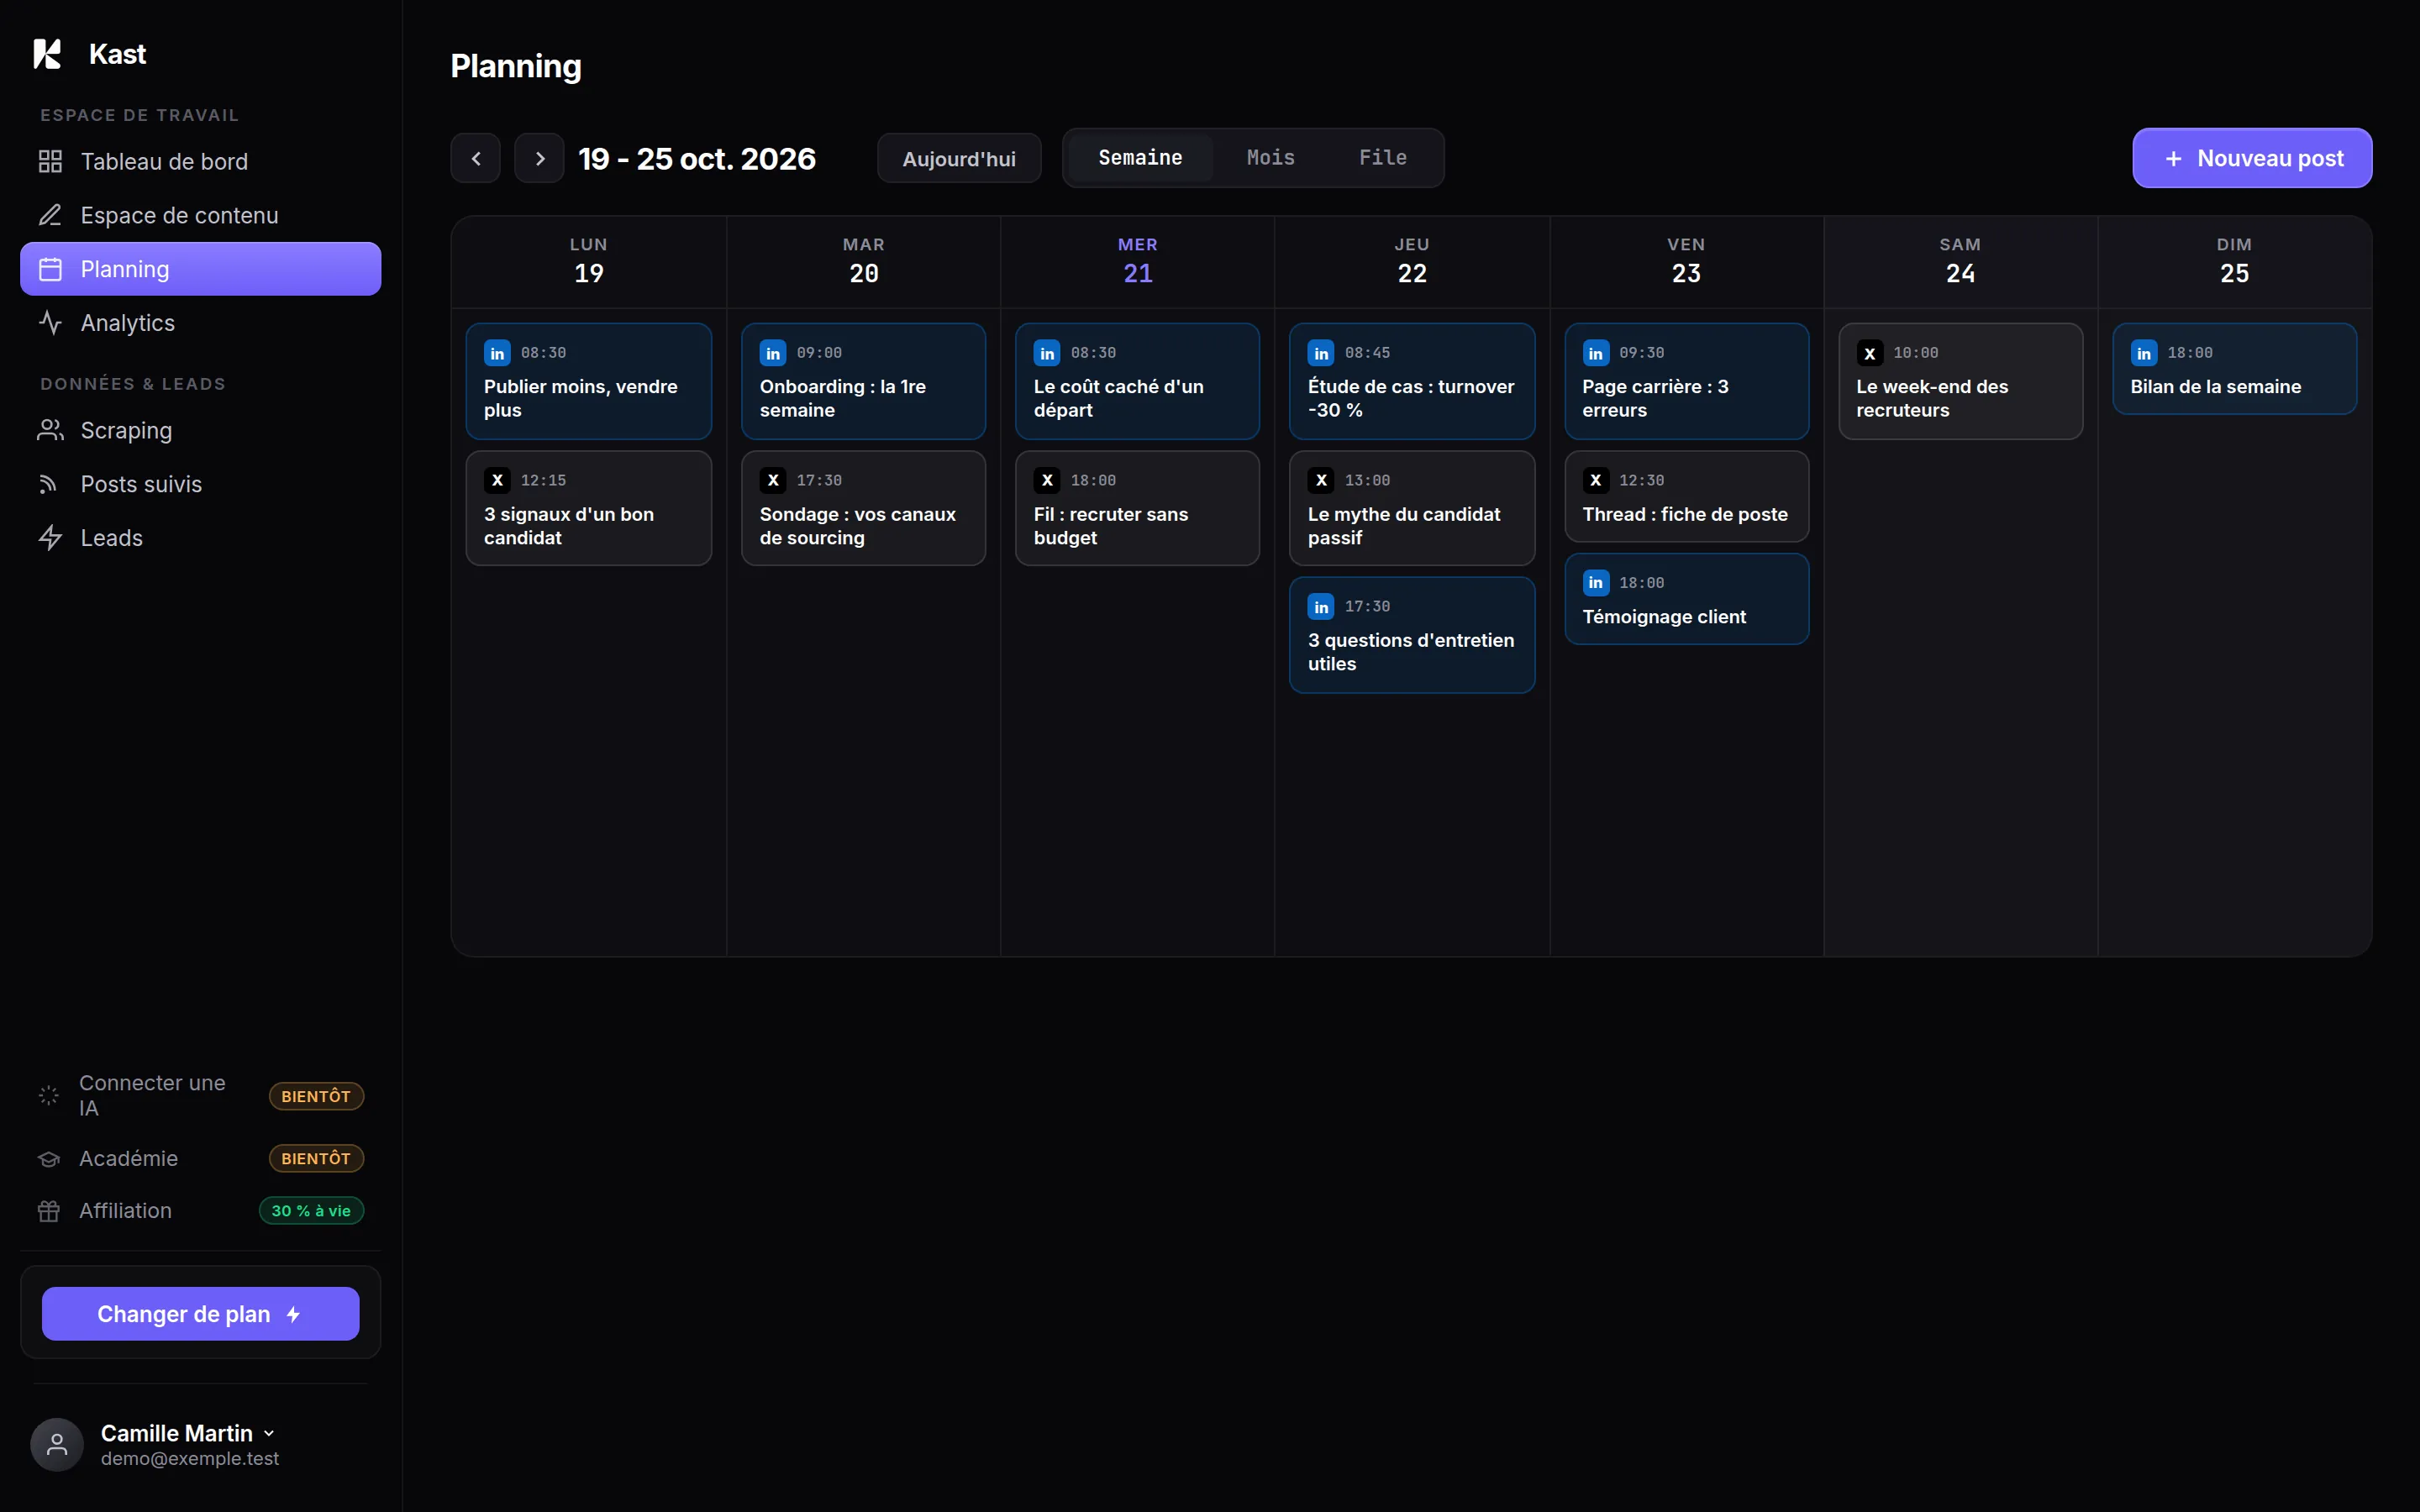Click the Kast logo icon
Viewport: 2420px width, 1512px height.
tap(47, 54)
